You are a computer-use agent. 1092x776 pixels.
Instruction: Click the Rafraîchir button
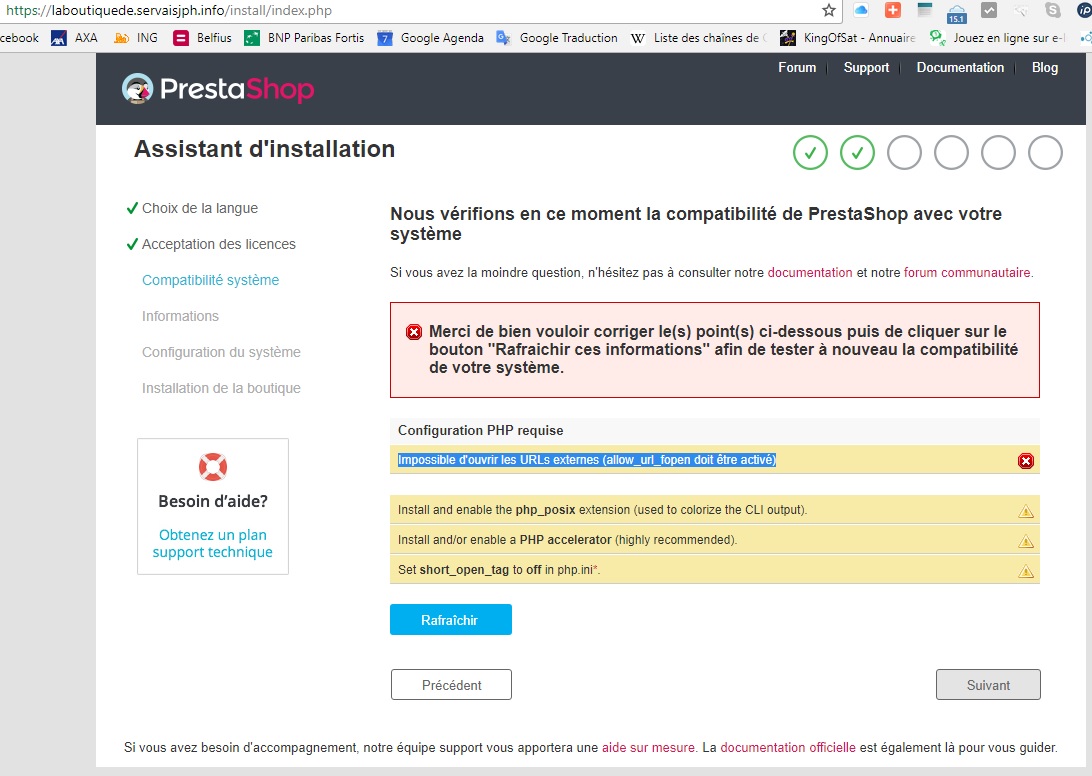tap(451, 619)
